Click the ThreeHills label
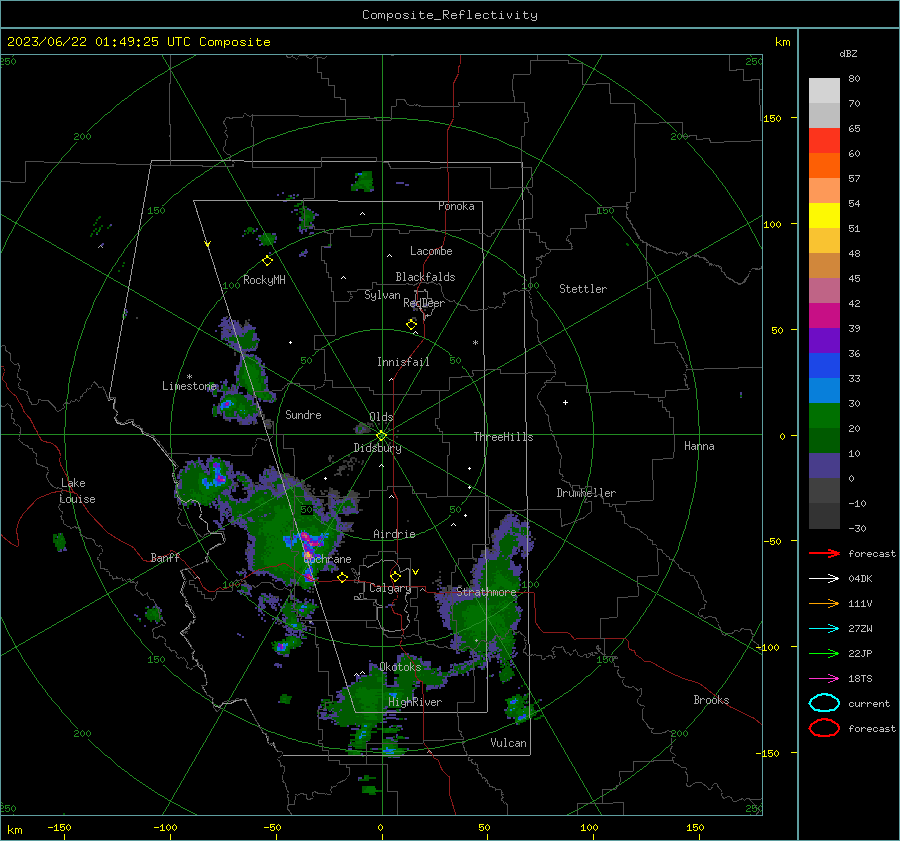The width and height of the screenshot is (900, 841). 503,437
